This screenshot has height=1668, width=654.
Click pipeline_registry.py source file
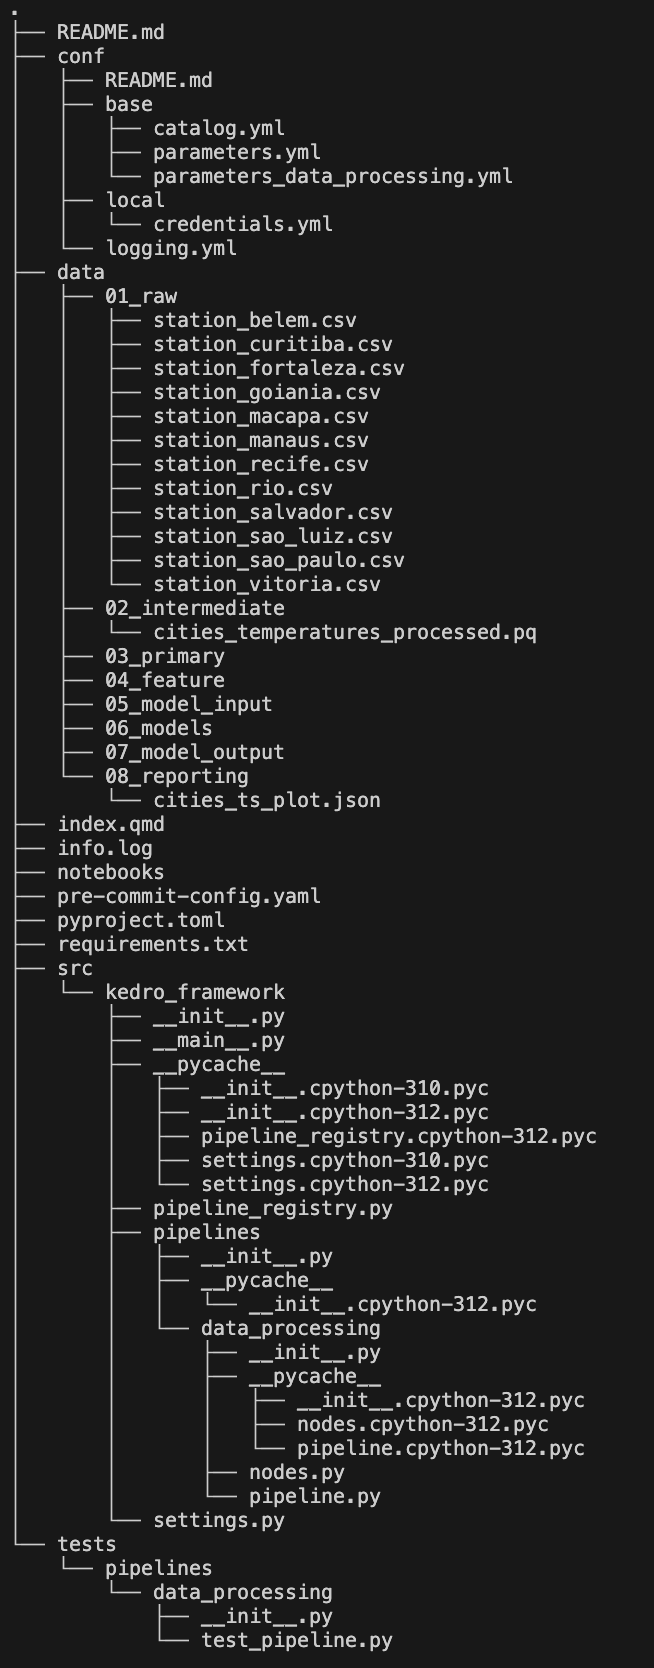(273, 1208)
